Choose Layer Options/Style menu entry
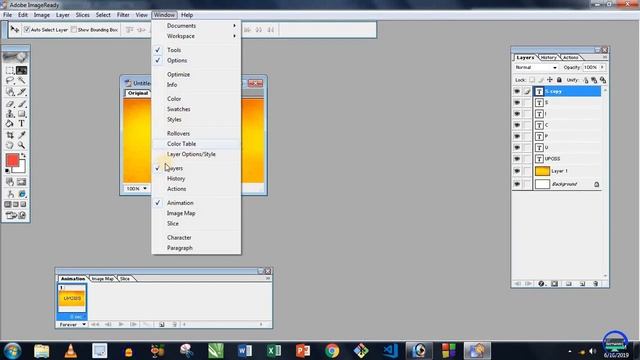The image size is (640, 360). [196, 154]
